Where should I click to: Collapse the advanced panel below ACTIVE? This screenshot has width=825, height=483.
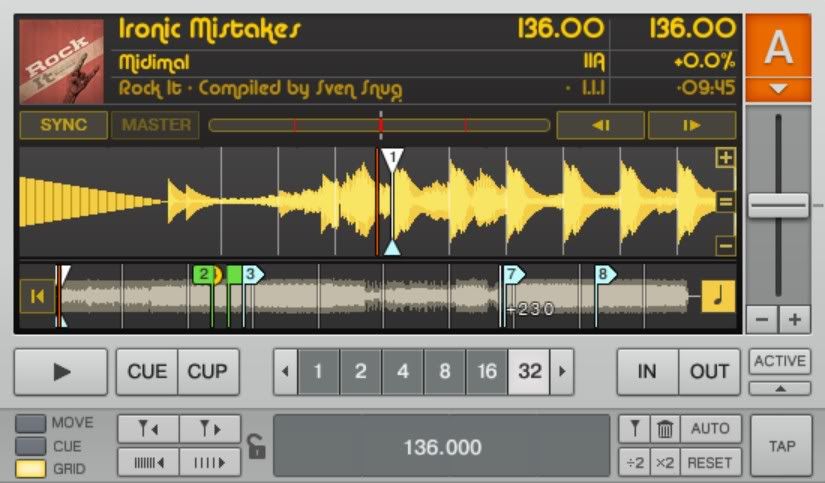click(x=780, y=388)
